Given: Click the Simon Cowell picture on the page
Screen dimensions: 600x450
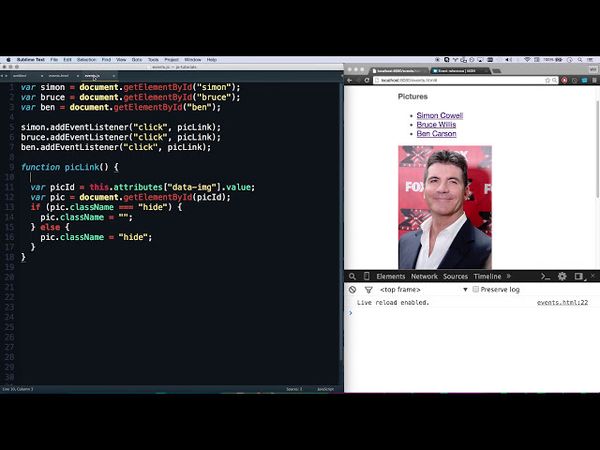Looking at the screenshot, I should [445, 207].
